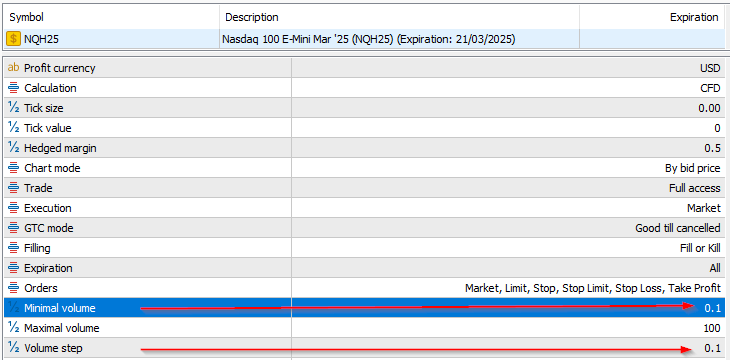This screenshot has height=360, width=730.
Task: Click the icon beside the Calculation property
Action: [x=14, y=88]
